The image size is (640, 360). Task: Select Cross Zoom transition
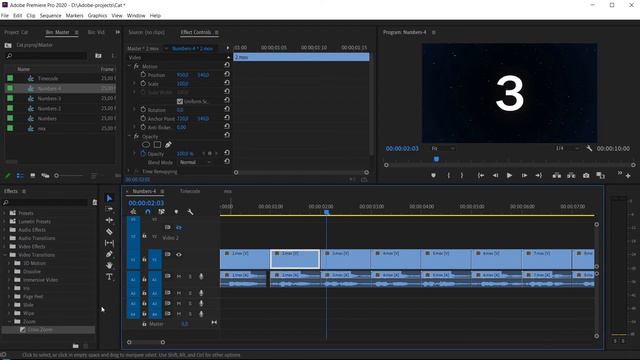point(40,330)
